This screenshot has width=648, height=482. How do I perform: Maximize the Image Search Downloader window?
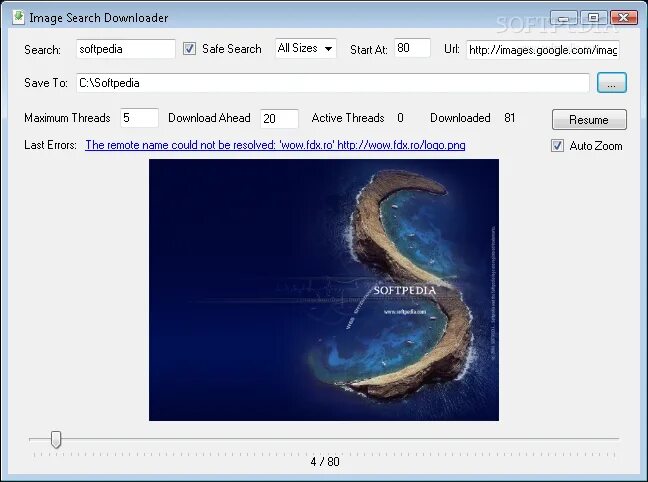coord(593,18)
